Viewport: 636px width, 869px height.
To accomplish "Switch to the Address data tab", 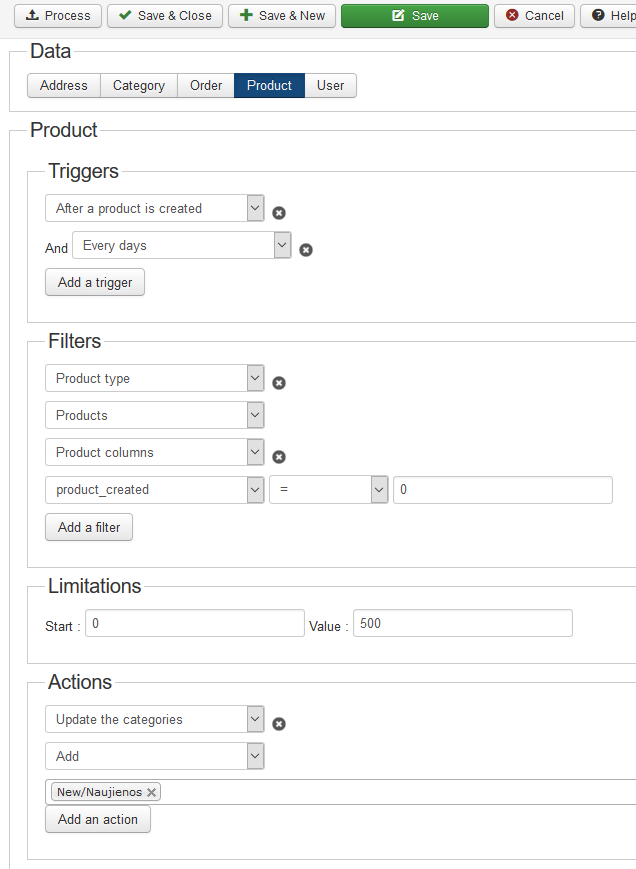I will pos(64,86).
